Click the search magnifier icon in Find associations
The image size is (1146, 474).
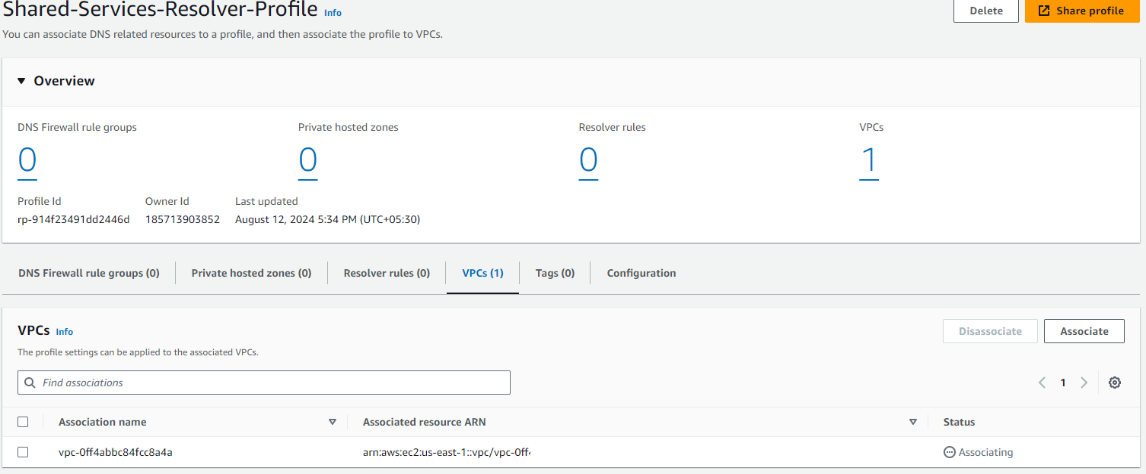30,383
